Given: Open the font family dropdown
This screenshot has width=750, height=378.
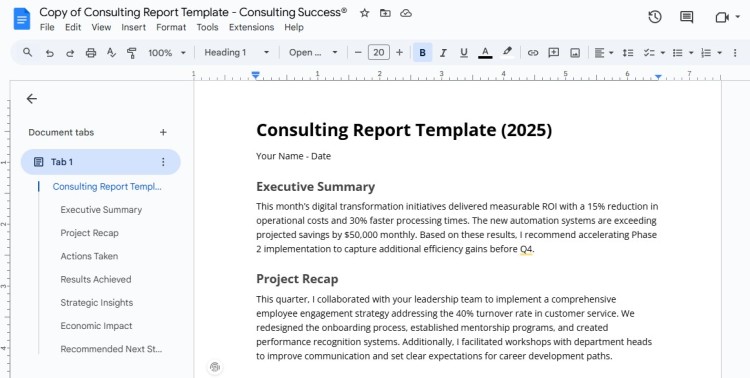Looking at the screenshot, I should (x=313, y=53).
